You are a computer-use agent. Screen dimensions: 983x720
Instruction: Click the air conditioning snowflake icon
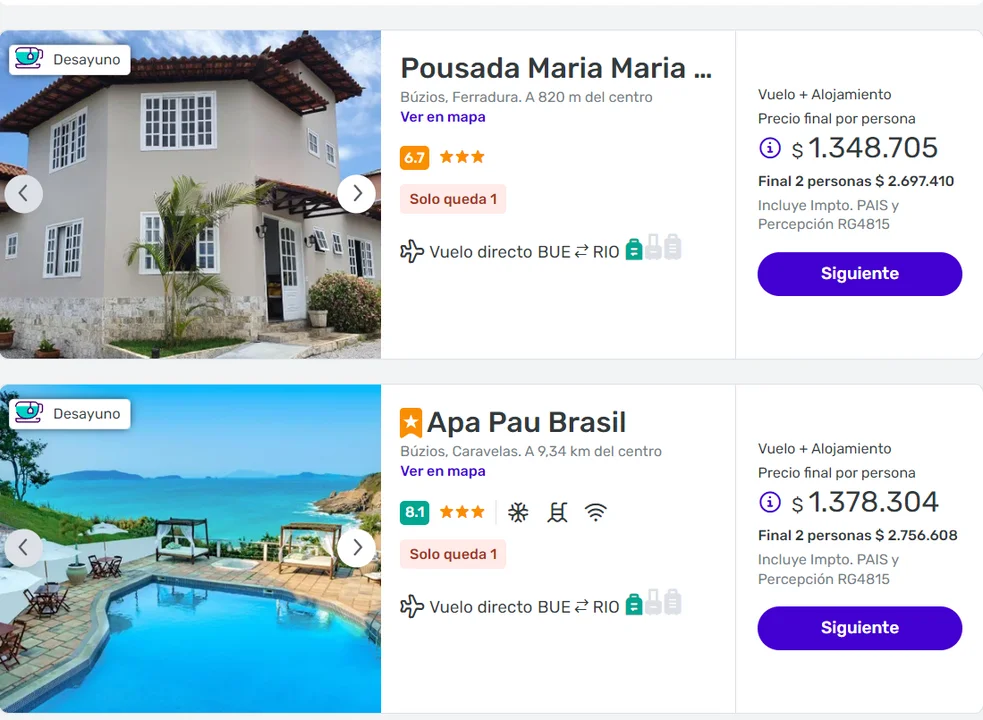coord(518,513)
